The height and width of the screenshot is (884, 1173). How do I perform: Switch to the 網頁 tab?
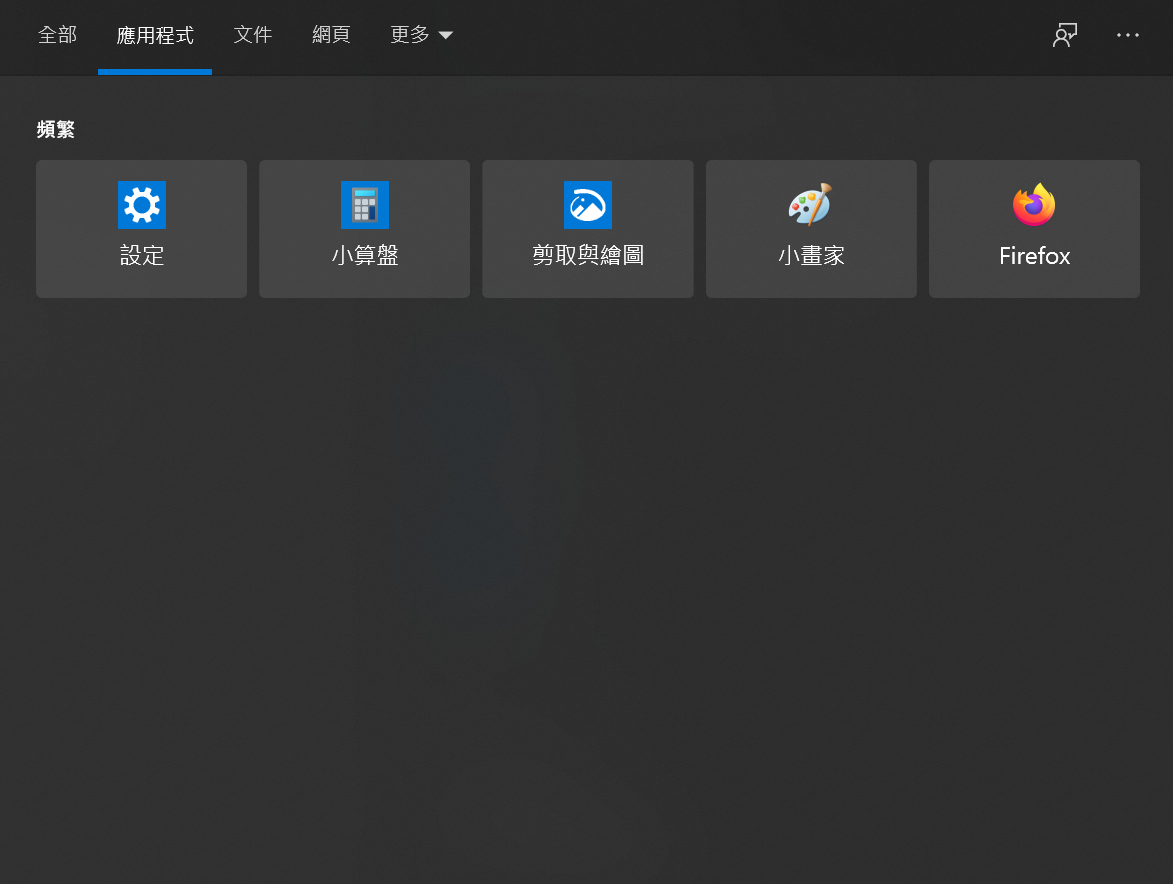(331, 35)
